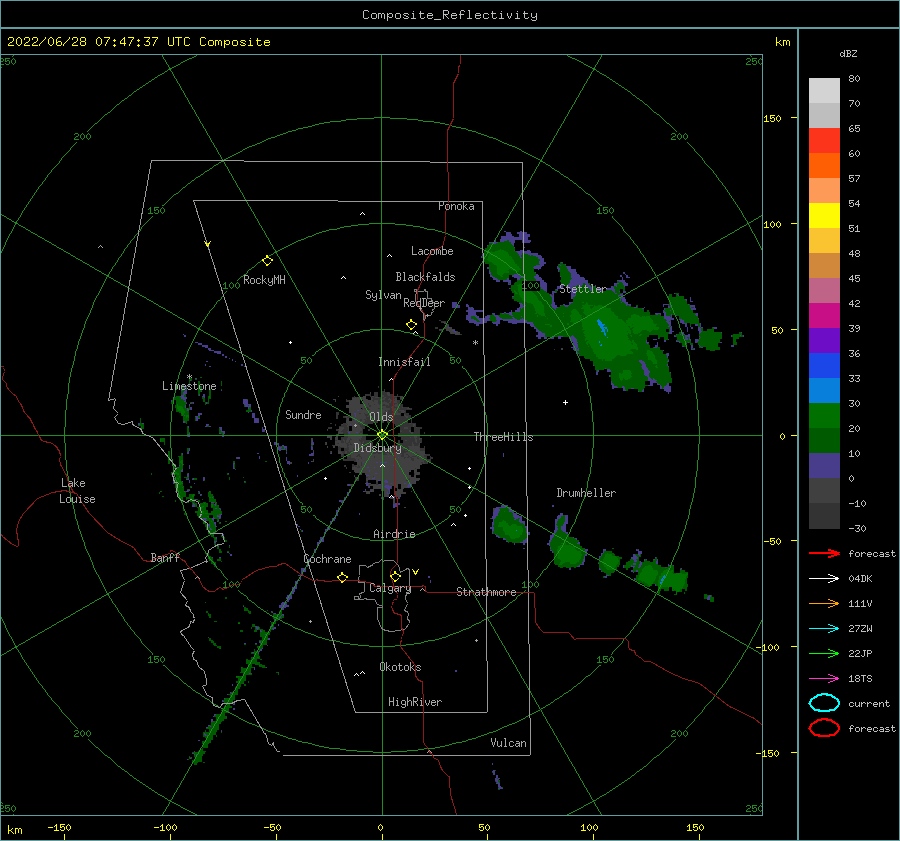Select the purple swatch between 39 and 36

point(824,340)
